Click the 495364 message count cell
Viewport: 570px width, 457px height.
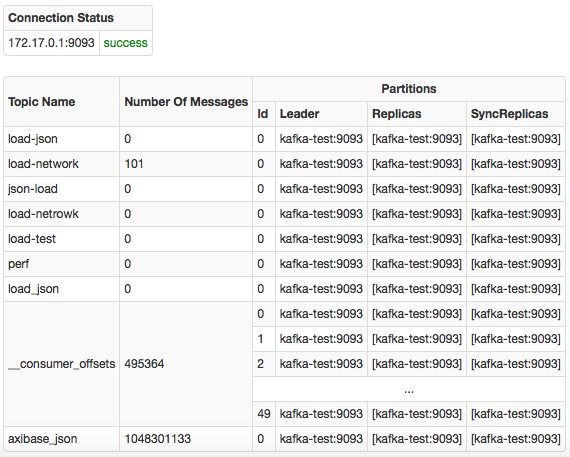tap(186, 364)
